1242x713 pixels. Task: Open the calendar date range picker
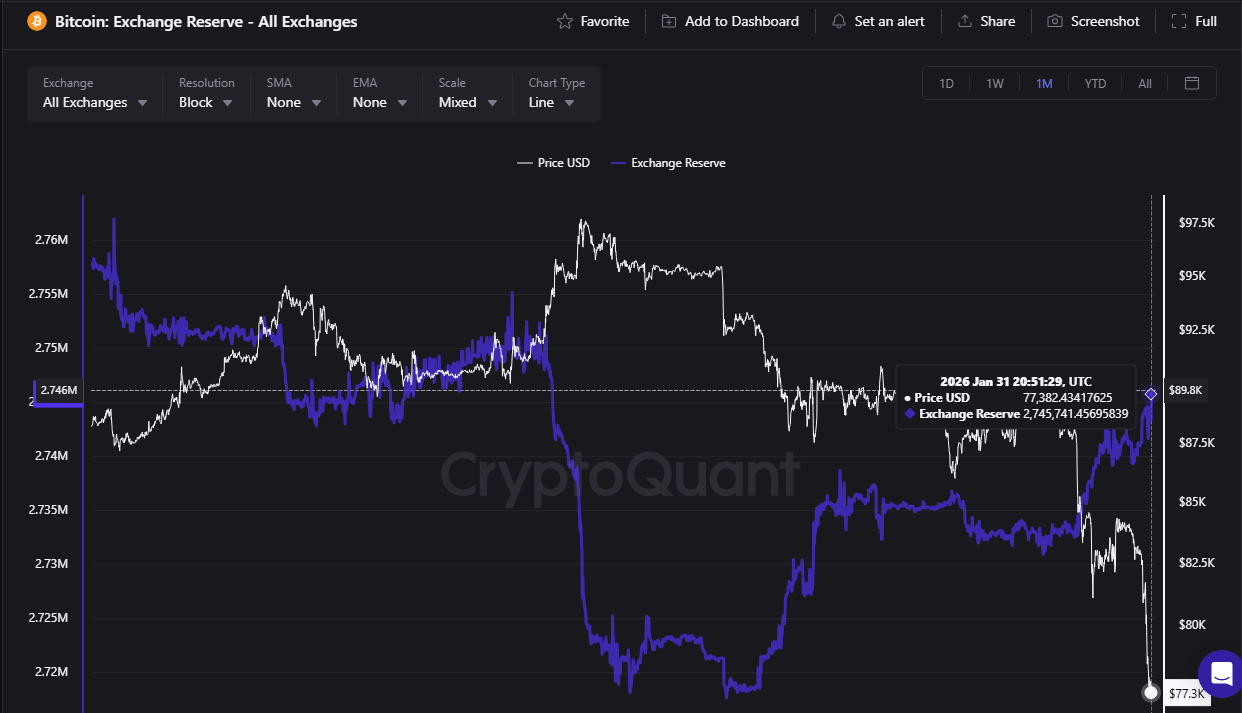coord(1192,83)
